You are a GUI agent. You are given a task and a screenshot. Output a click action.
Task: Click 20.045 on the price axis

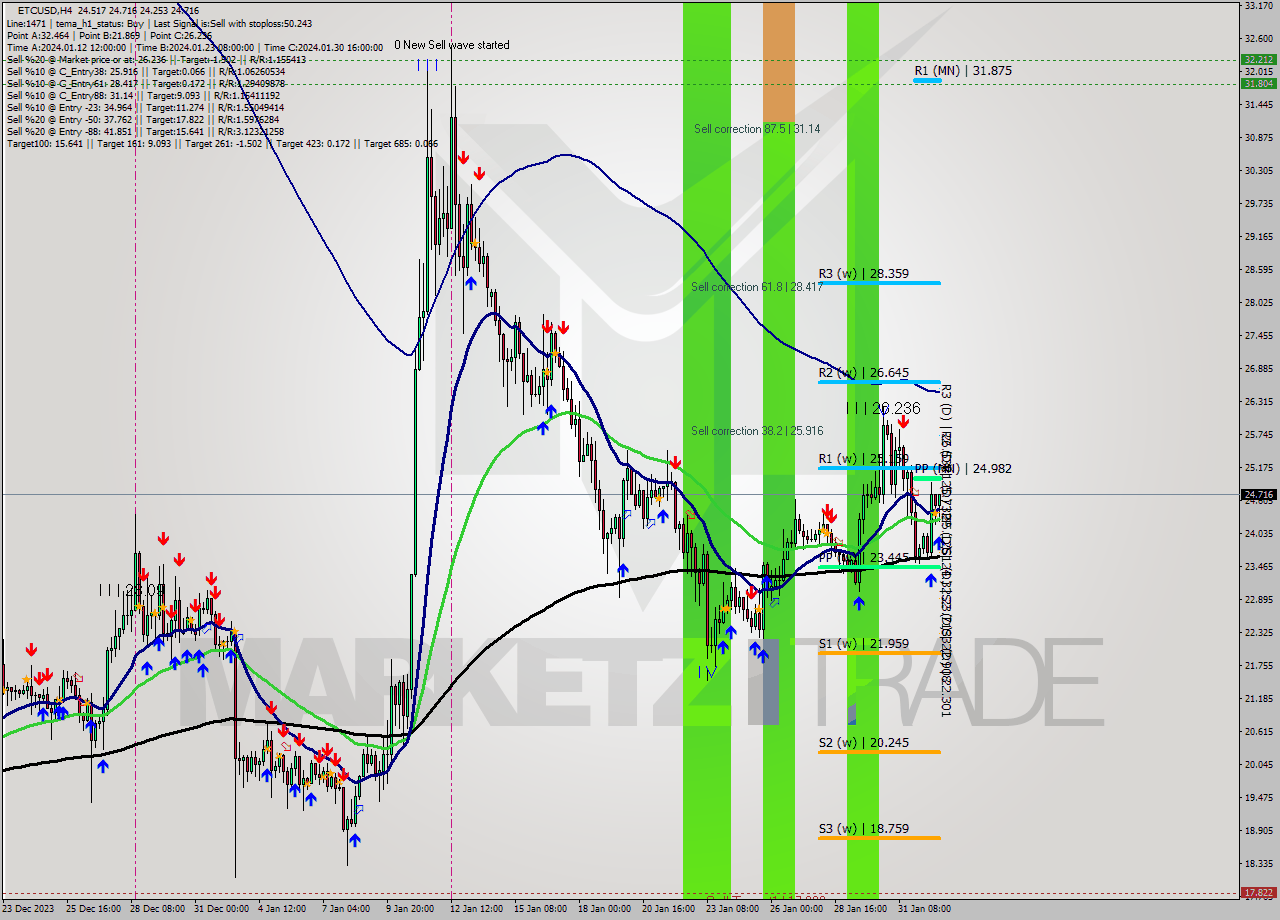1258,764
